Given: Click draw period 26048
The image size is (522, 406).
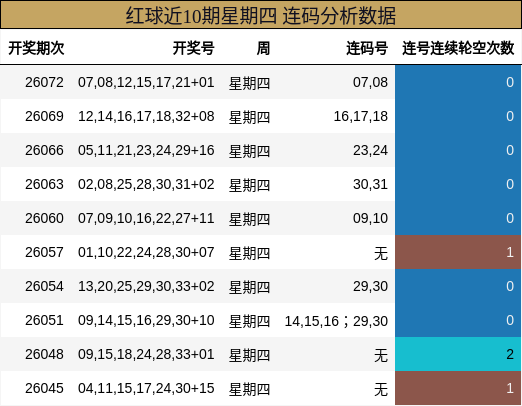Looking at the screenshot, I should pyautogui.click(x=44, y=354).
